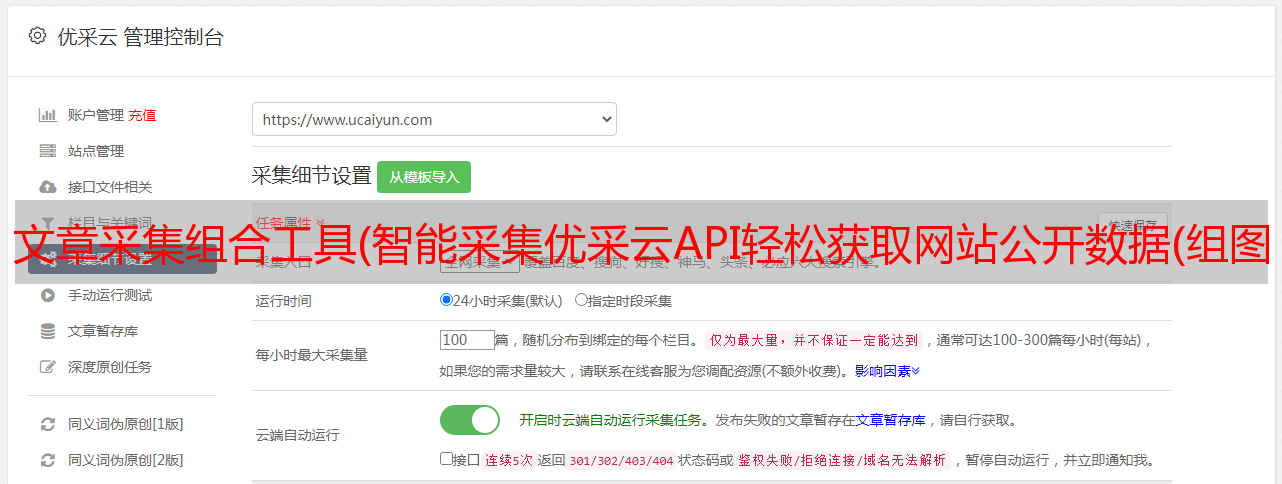Click the play icon for 手动运行测试
The width and height of the screenshot is (1282, 484).
[x=47, y=295]
